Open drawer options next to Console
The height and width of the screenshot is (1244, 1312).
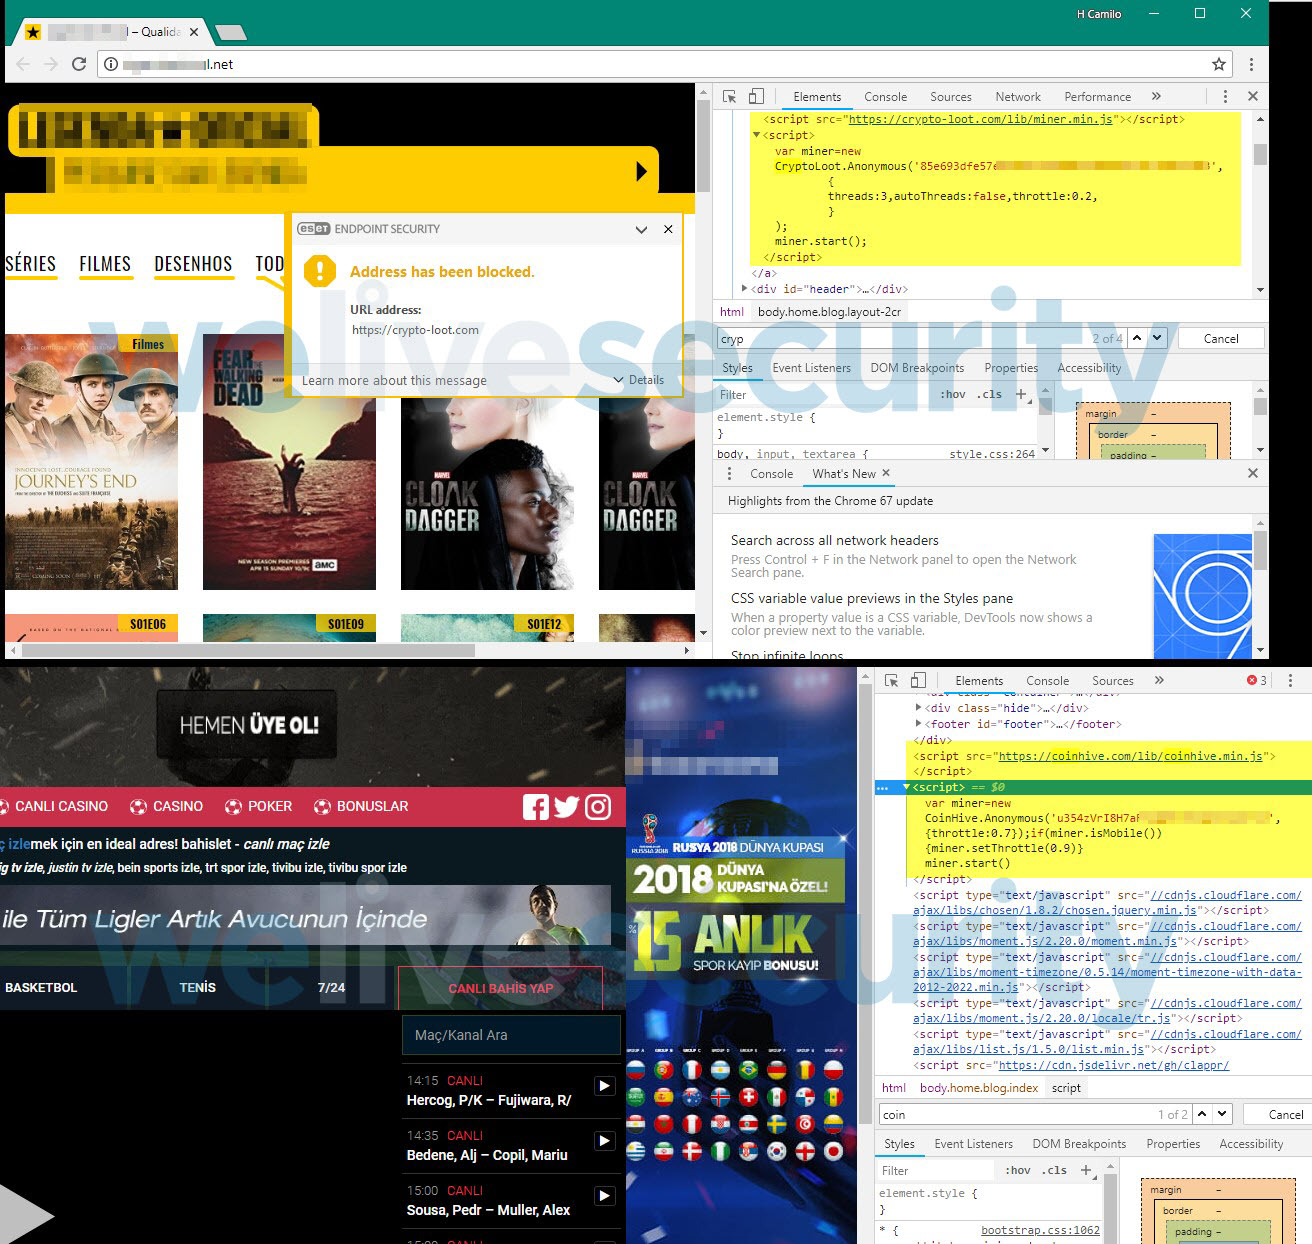pyautogui.click(x=729, y=473)
